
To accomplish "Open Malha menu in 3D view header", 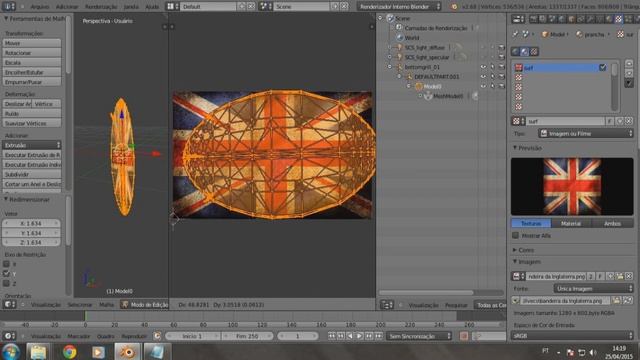I will coord(107,304).
